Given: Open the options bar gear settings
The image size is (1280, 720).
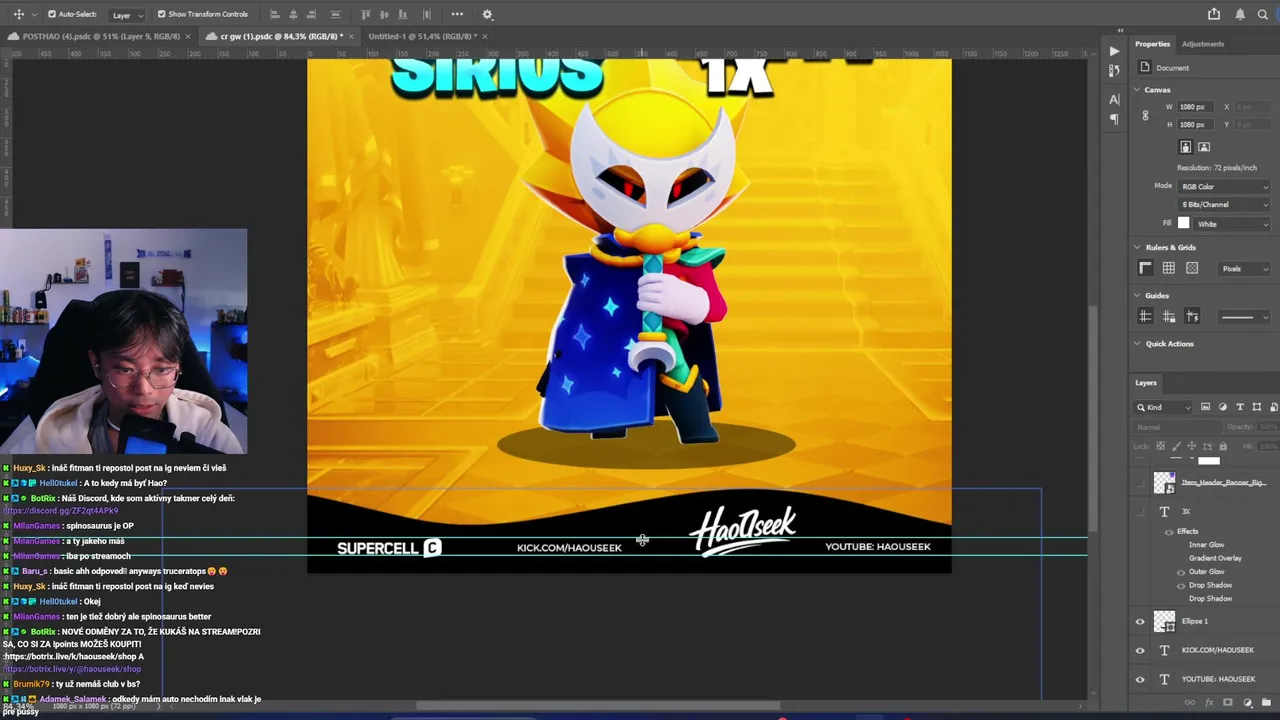Looking at the screenshot, I should (x=487, y=14).
